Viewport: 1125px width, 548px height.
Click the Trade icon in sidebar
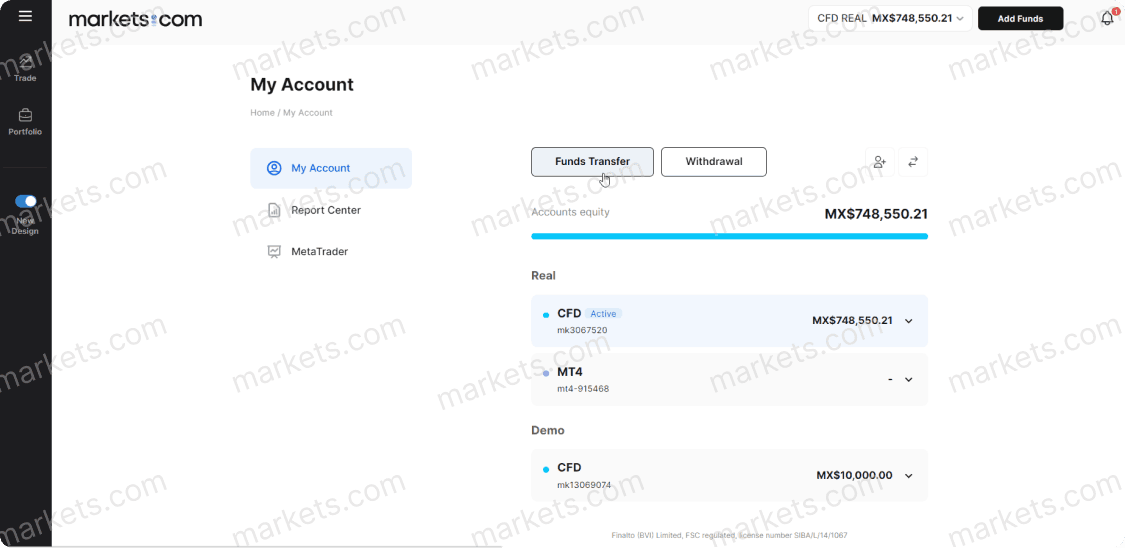pyautogui.click(x=25, y=61)
